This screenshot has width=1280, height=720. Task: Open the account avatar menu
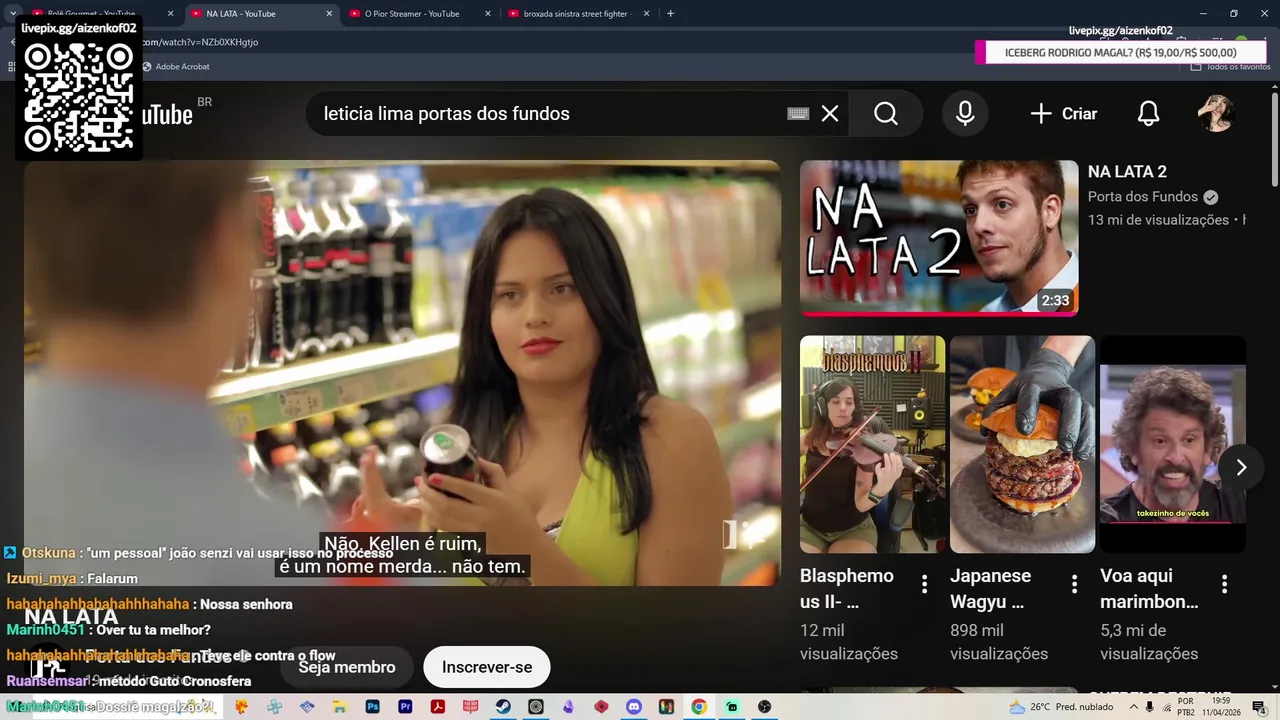click(1216, 114)
